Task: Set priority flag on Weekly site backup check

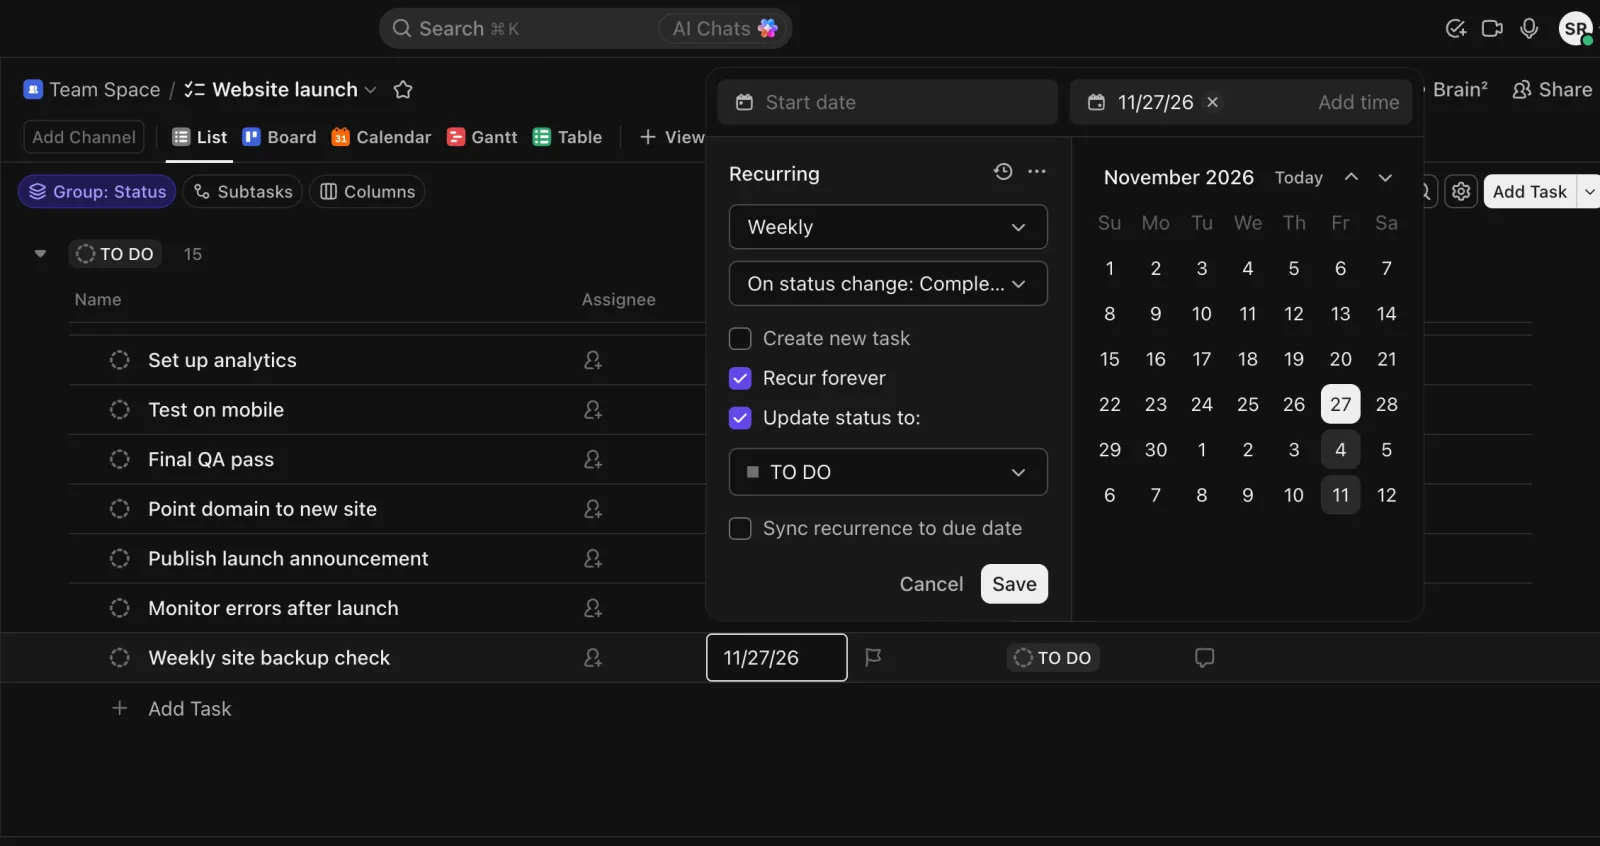Action: 873,657
